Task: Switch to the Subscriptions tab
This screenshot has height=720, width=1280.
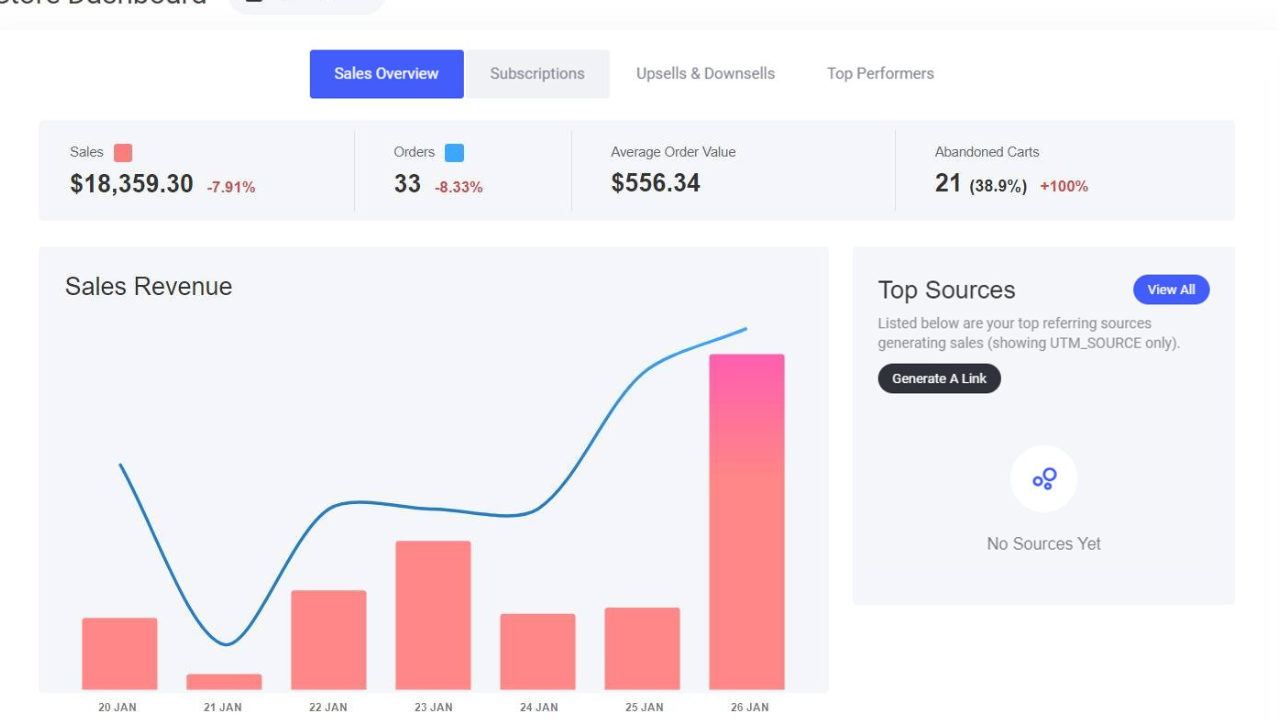Action: click(537, 74)
